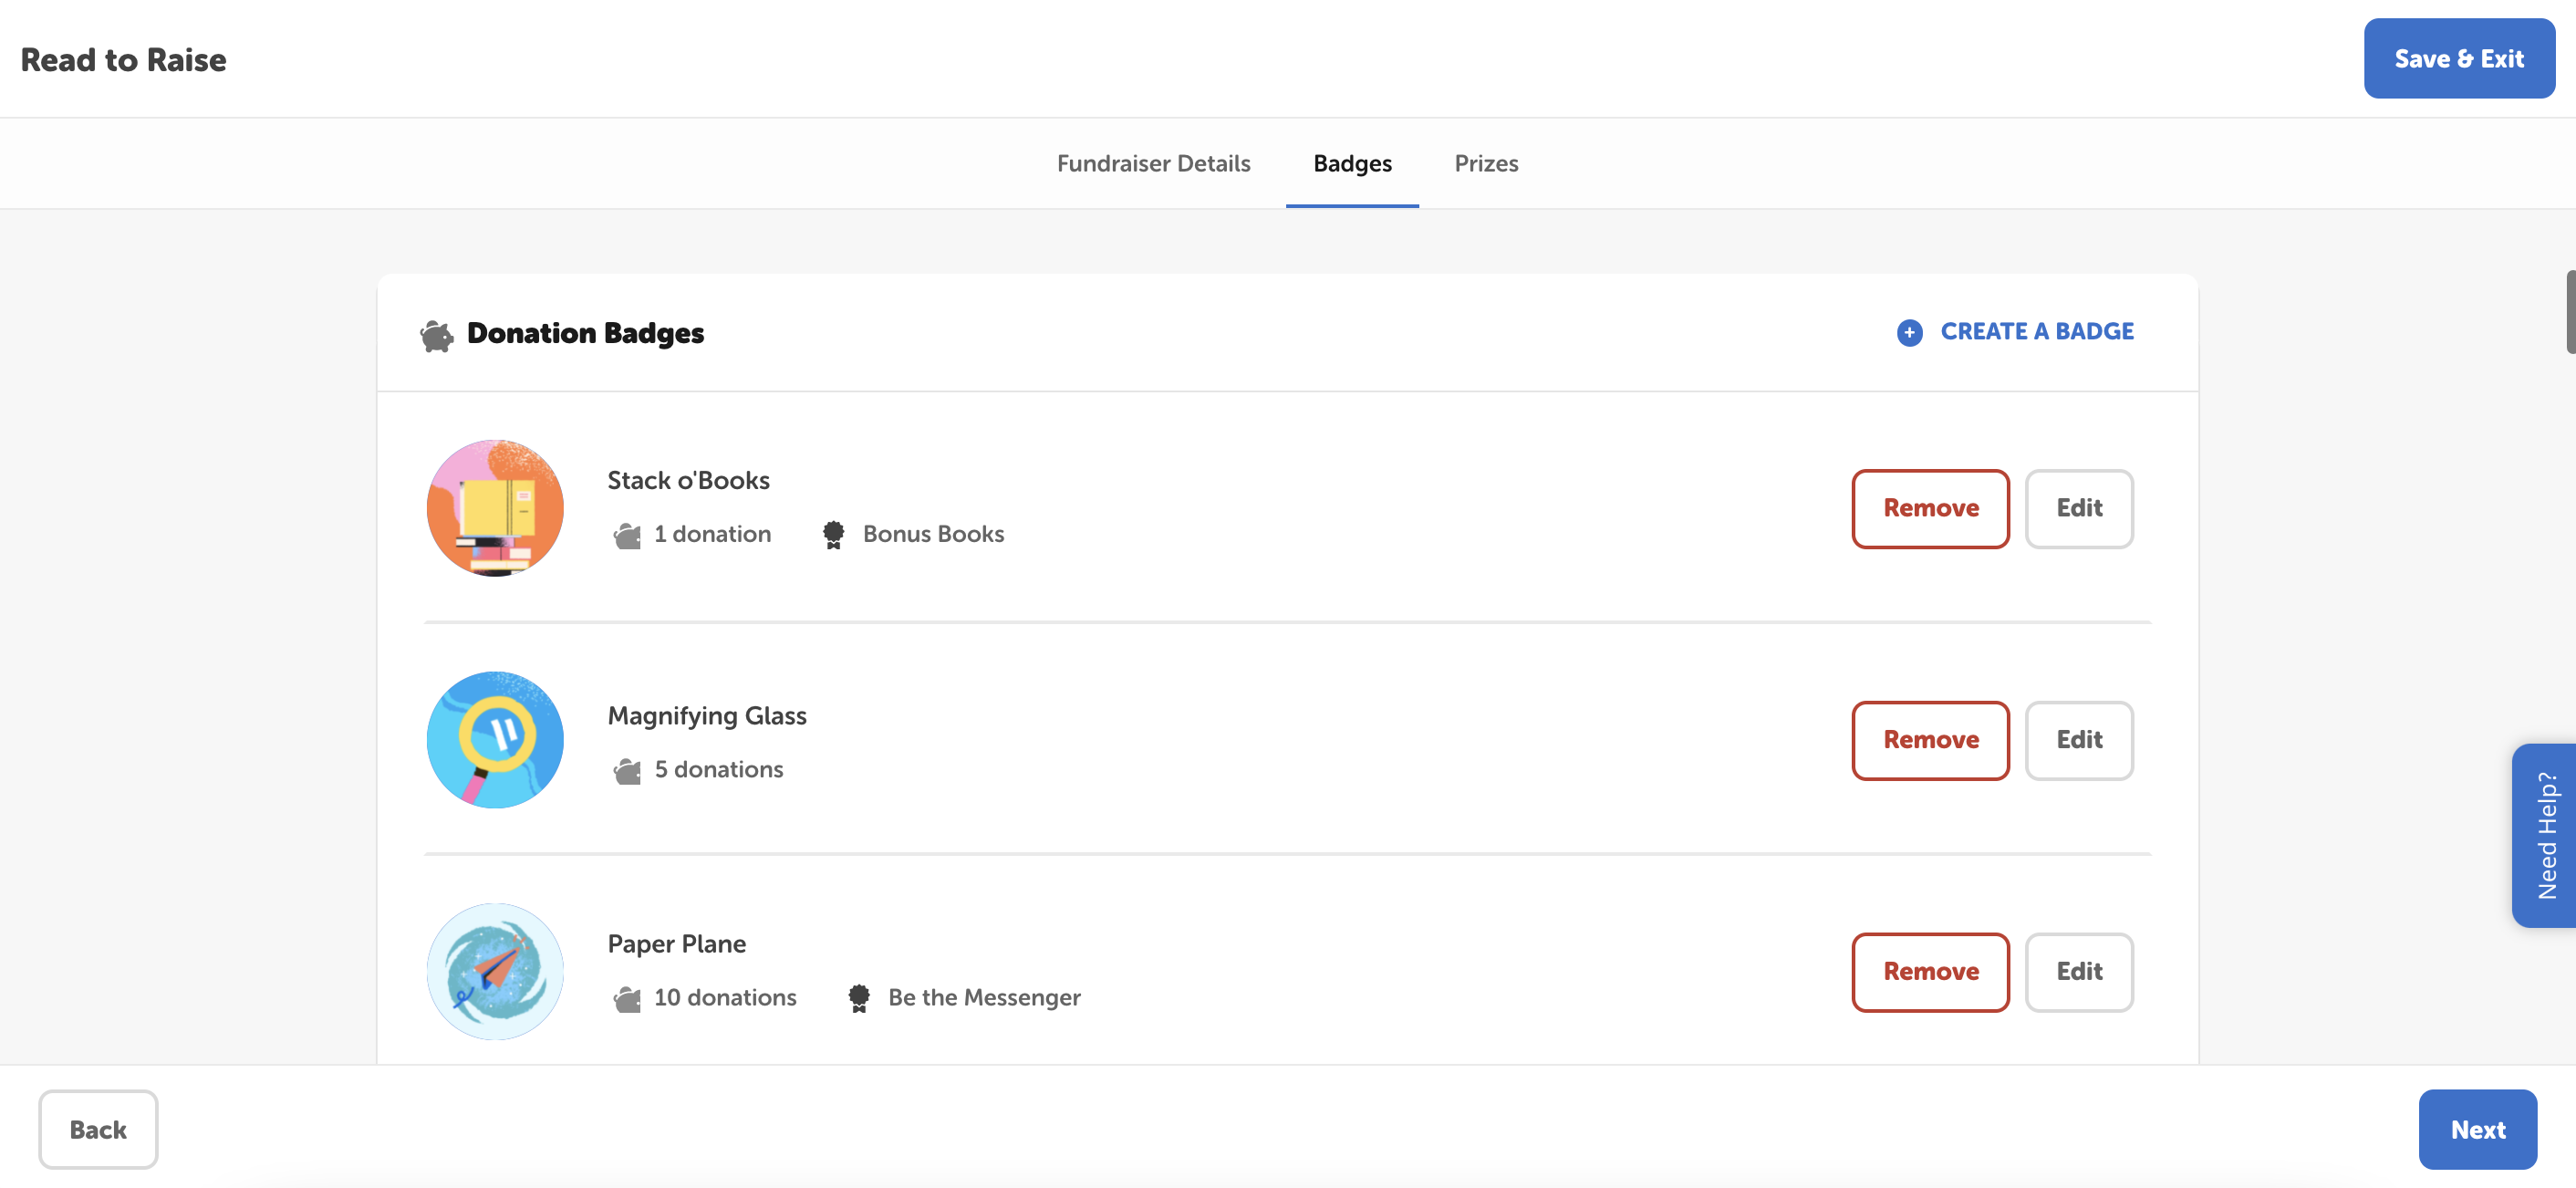
Task: Remove the Magnifying Glass badge
Action: point(1930,740)
